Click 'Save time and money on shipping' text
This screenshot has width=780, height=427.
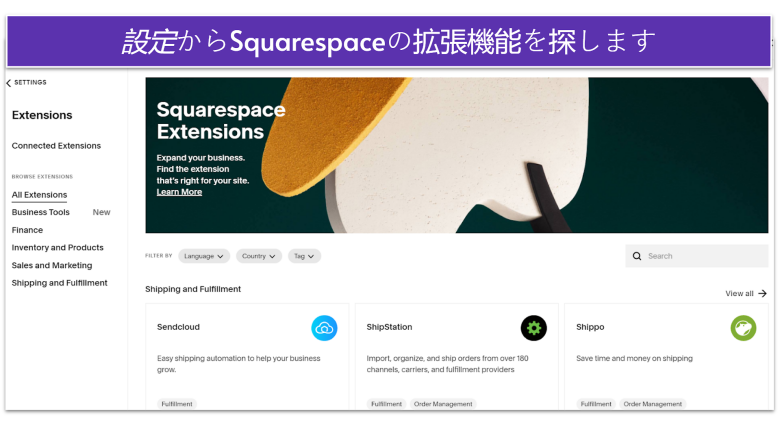tap(634, 358)
